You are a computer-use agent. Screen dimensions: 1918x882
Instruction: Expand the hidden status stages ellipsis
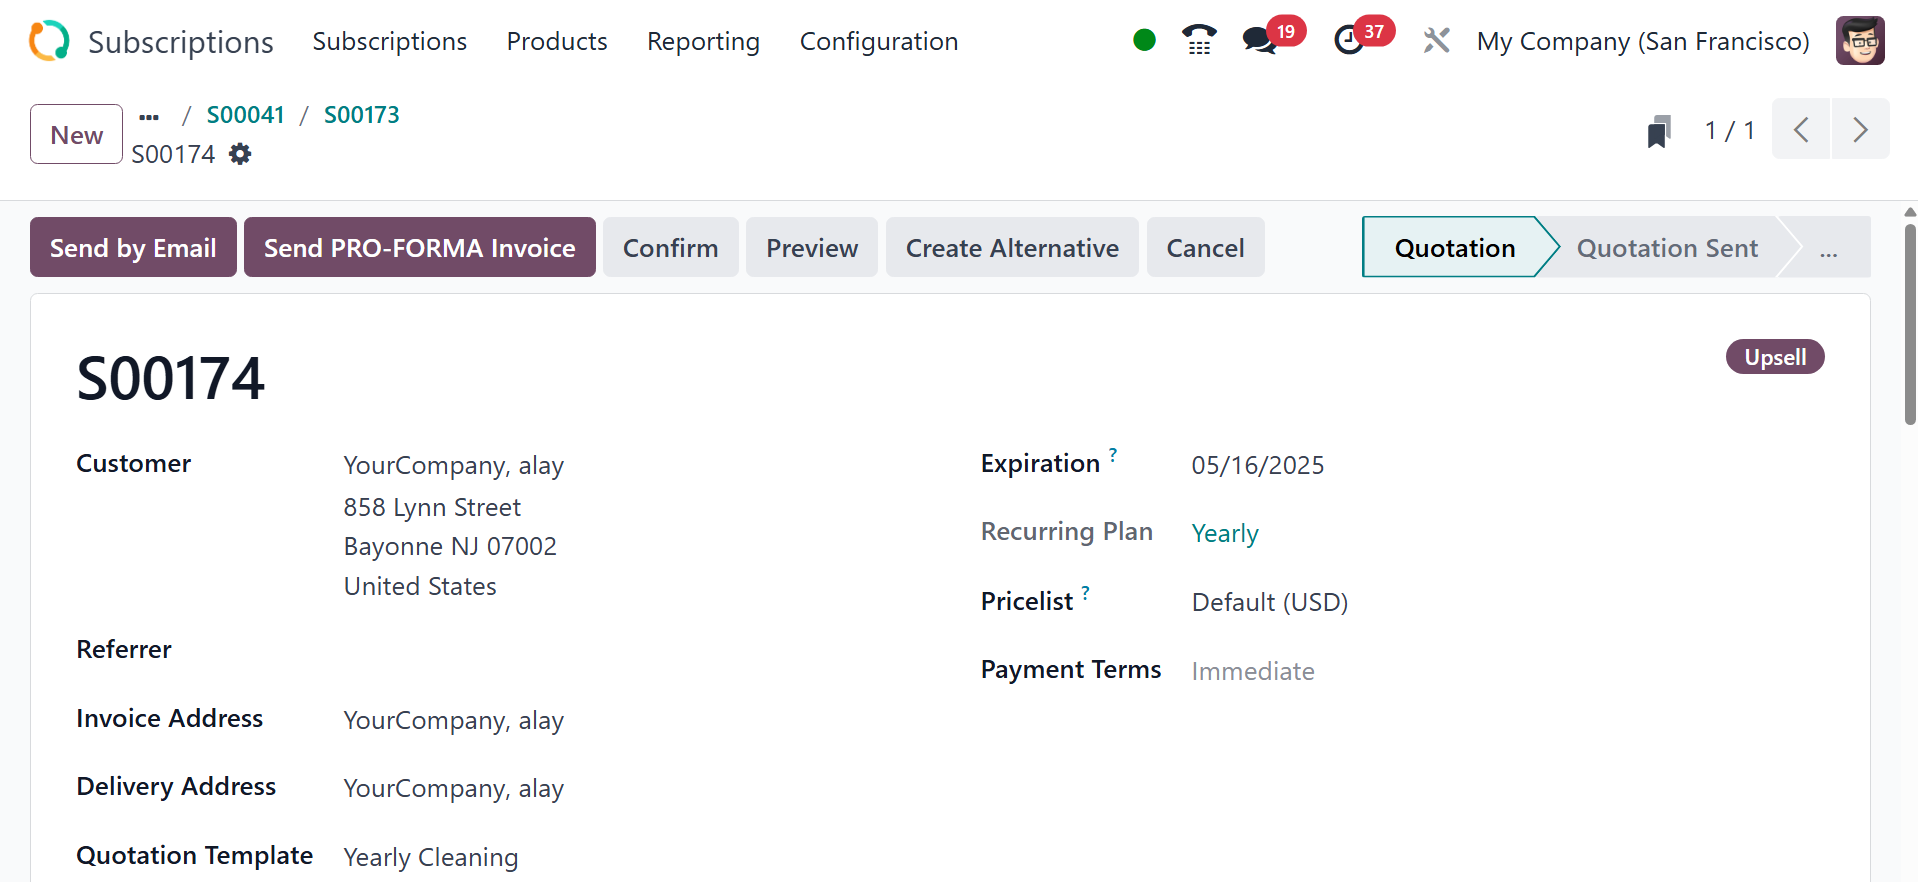coord(1828,248)
